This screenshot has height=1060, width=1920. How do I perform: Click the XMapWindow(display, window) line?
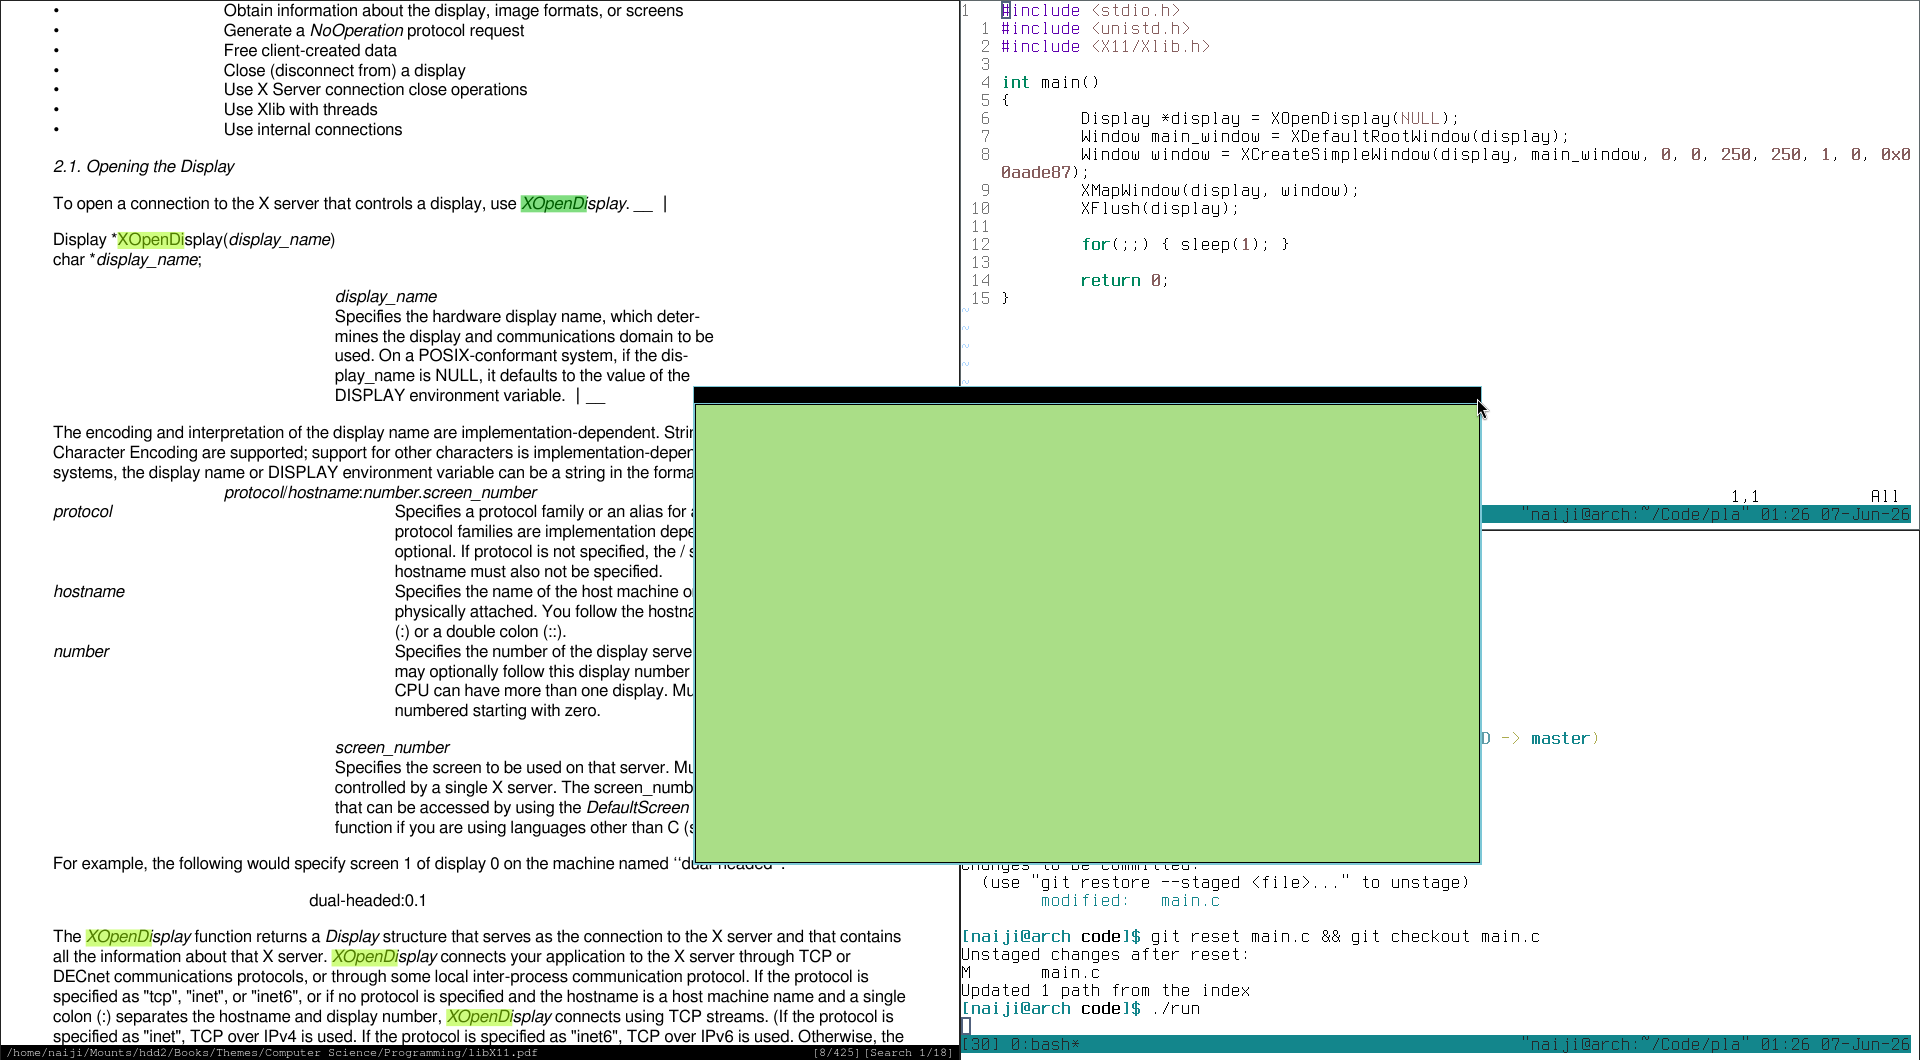pyautogui.click(x=1220, y=191)
